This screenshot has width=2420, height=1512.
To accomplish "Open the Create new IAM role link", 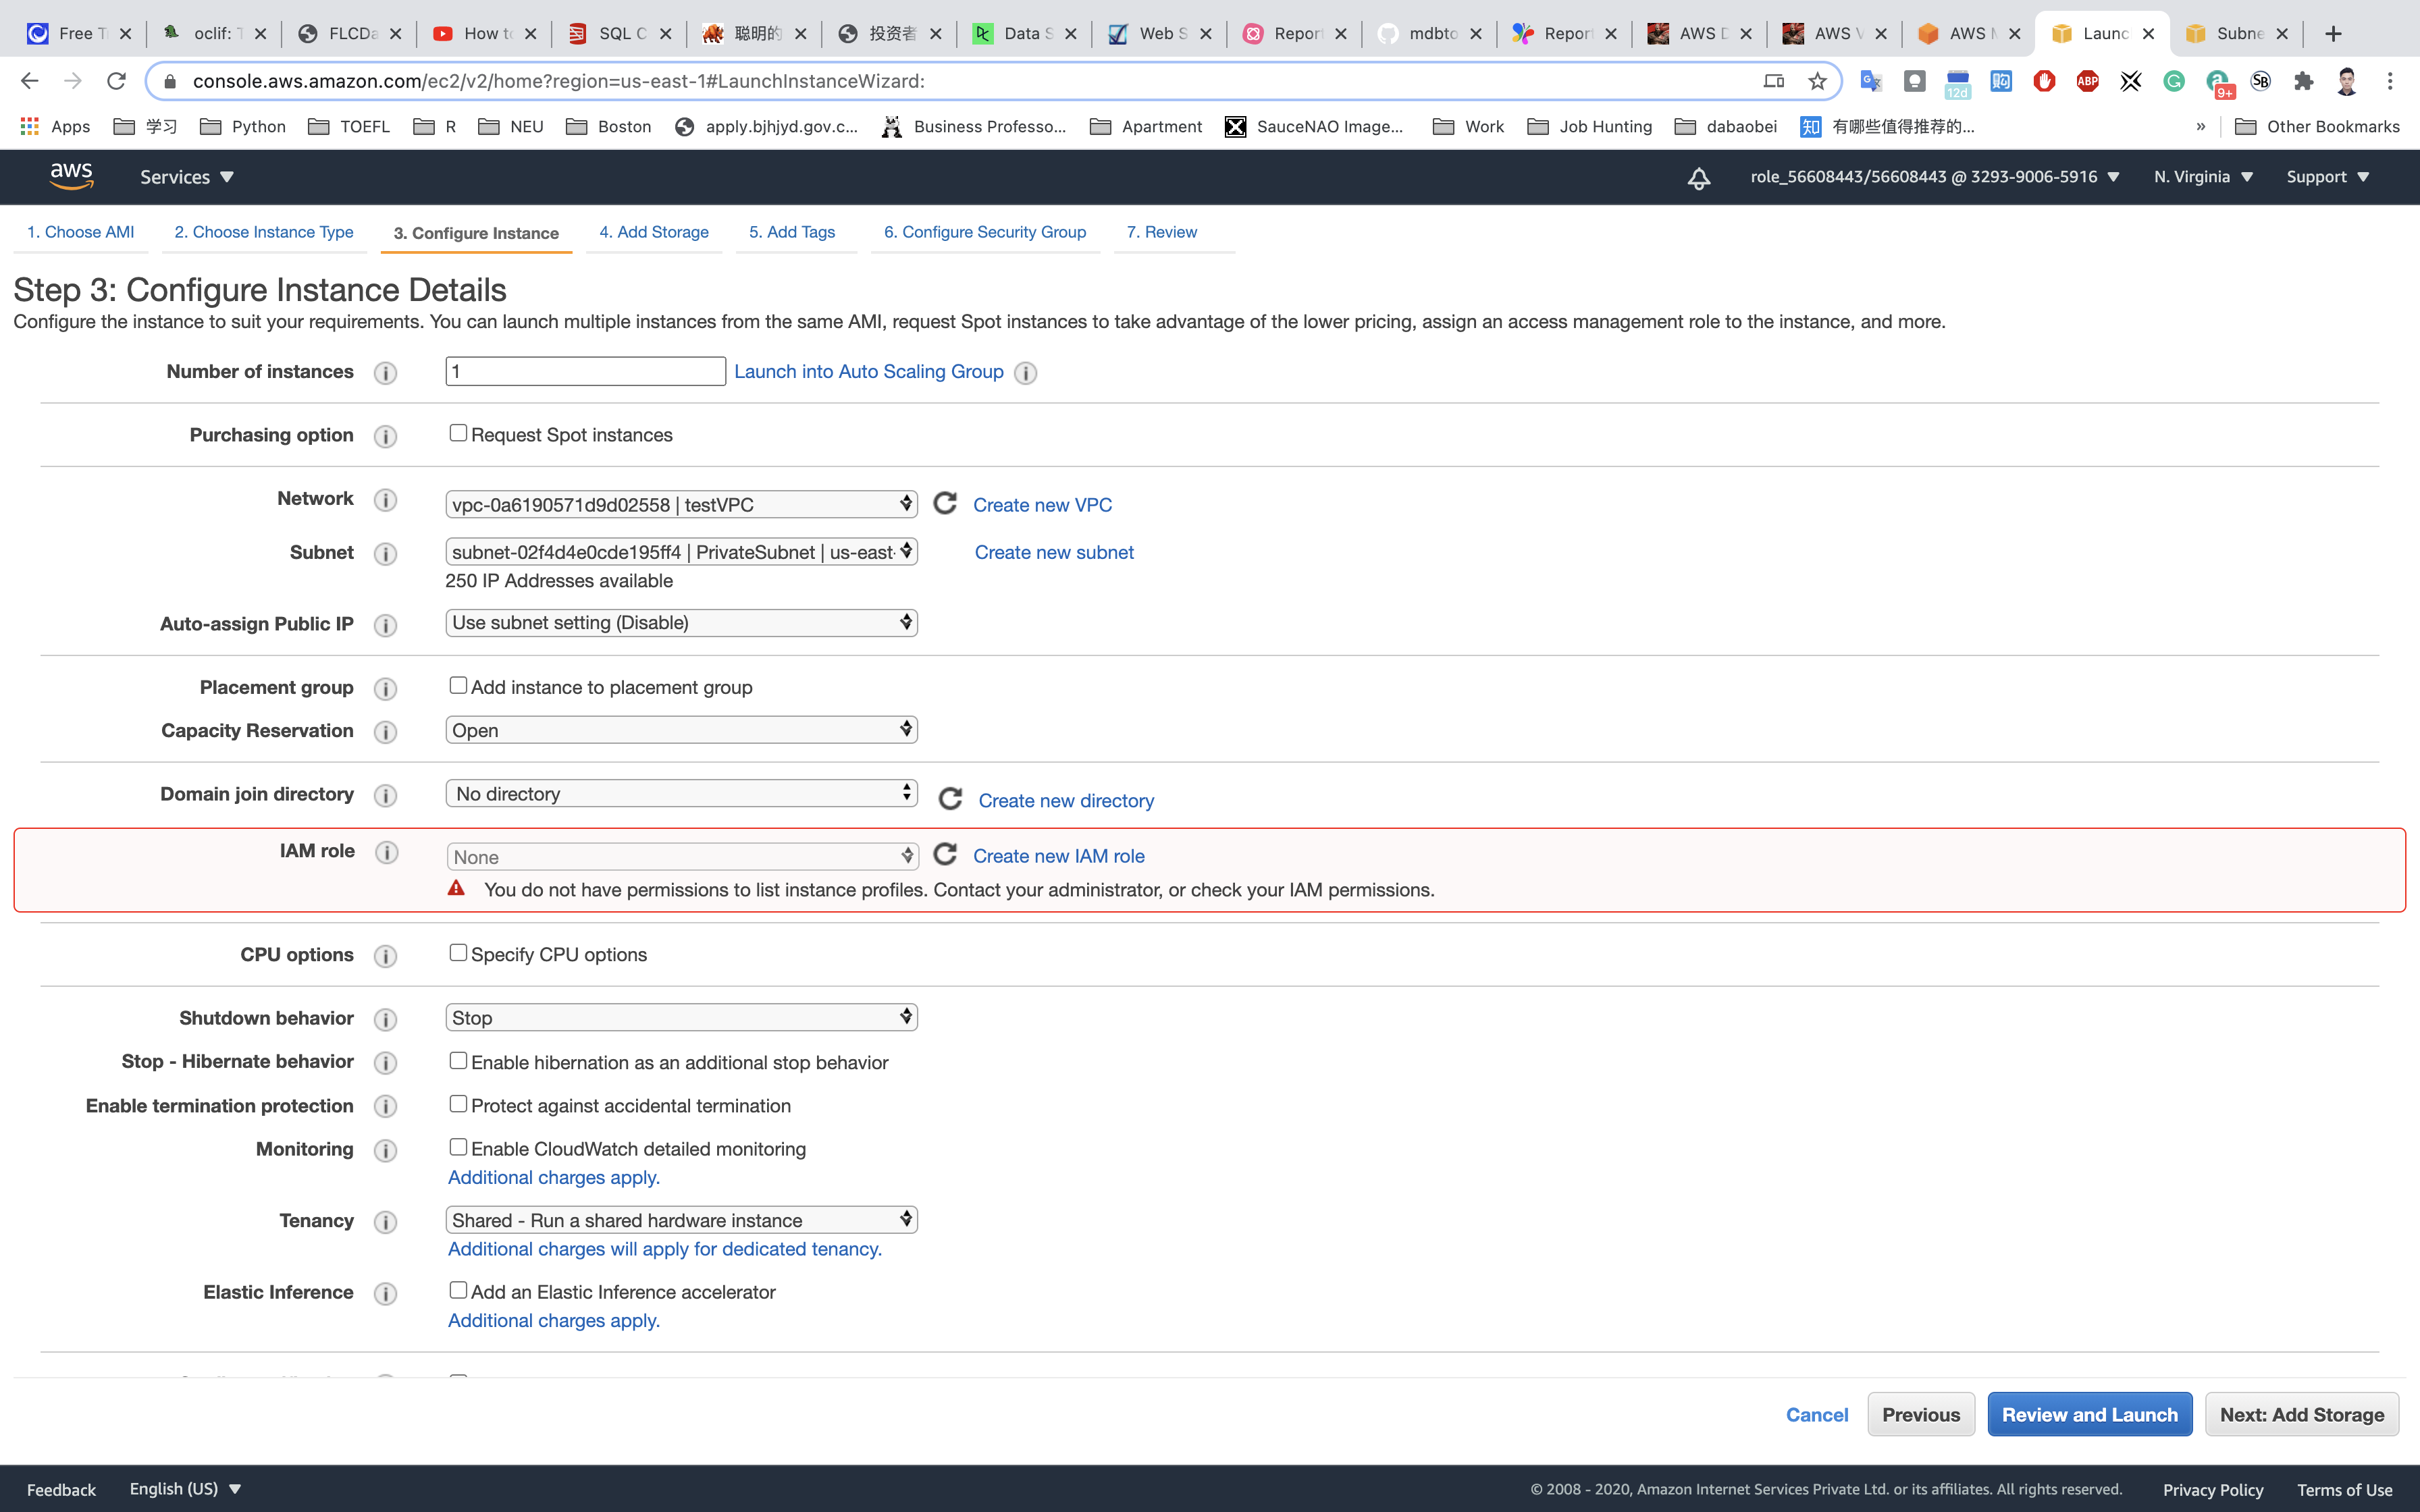I will [1058, 856].
